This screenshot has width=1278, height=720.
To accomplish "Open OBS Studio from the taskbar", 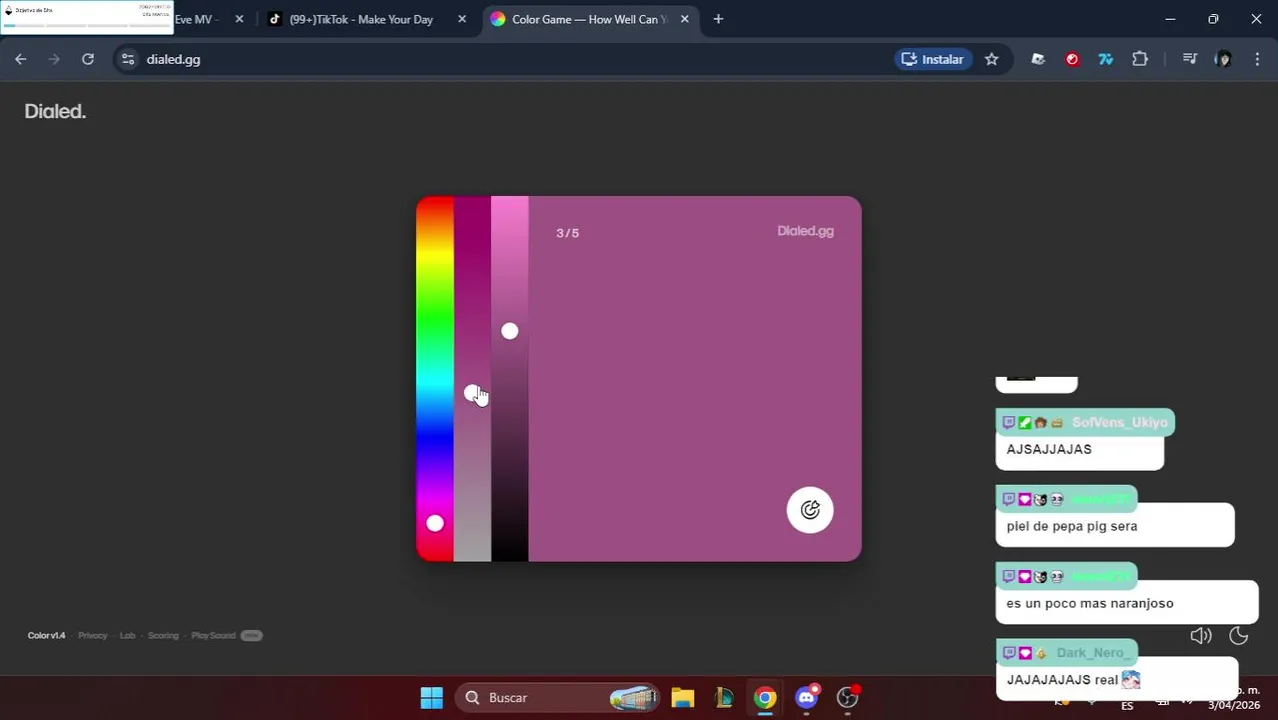I will [x=848, y=698].
